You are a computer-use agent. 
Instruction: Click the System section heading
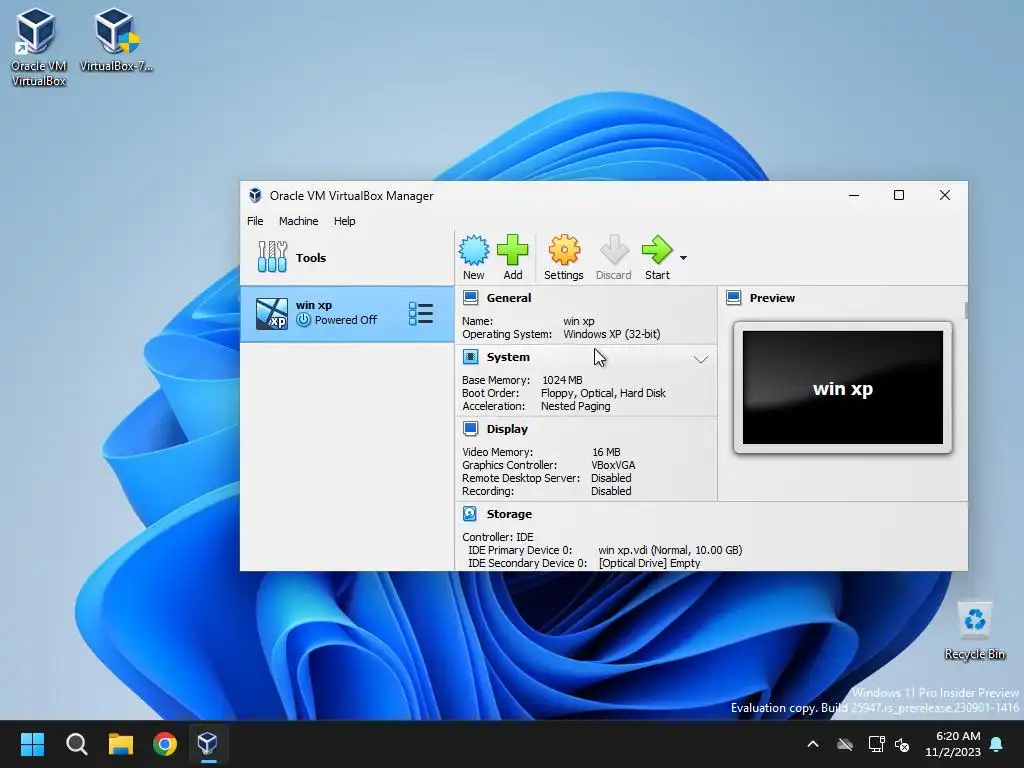click(x=508, y=357)
